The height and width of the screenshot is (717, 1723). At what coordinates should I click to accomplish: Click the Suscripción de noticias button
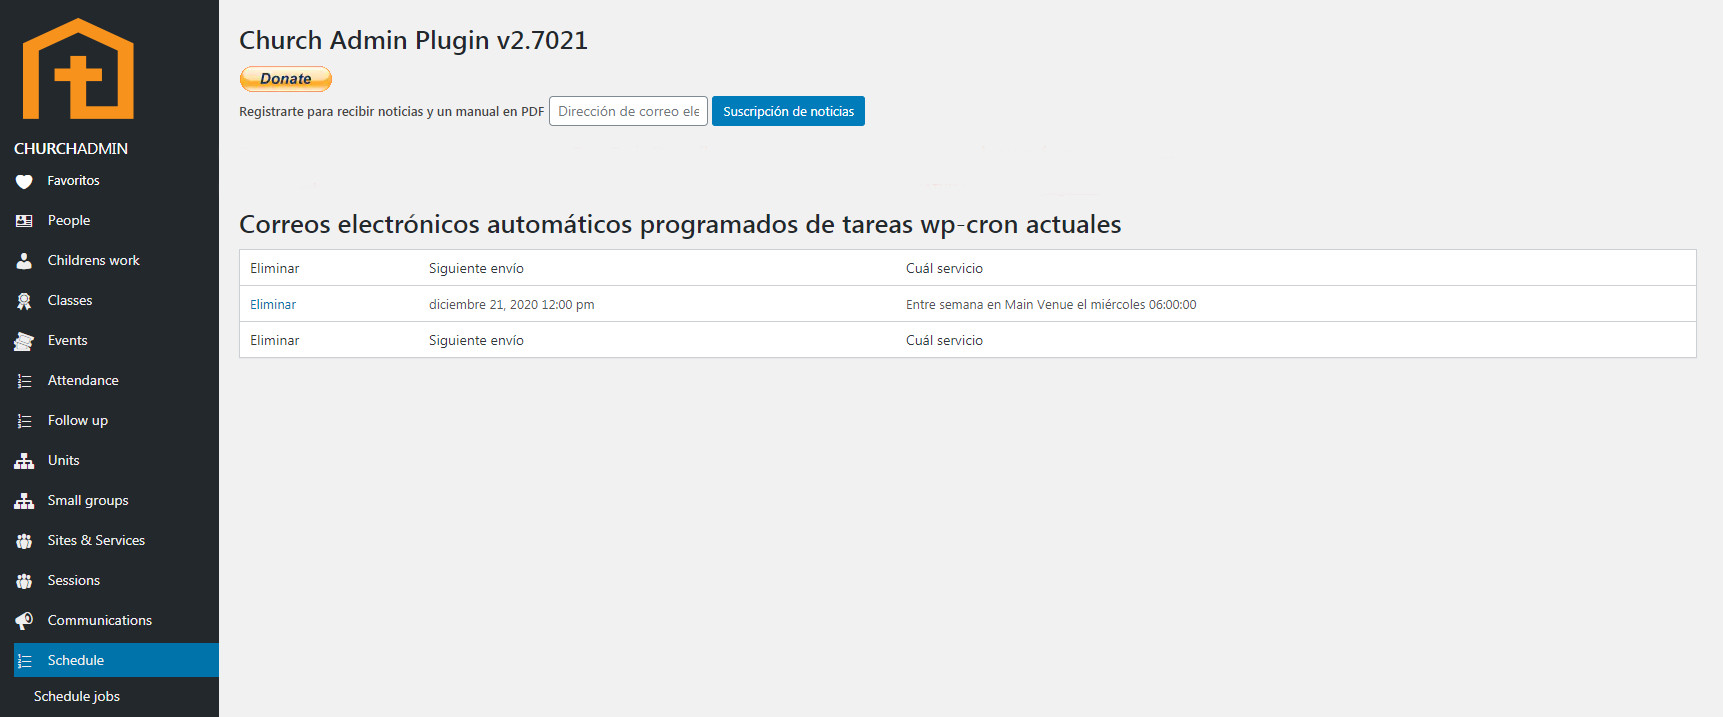point(788,111)
